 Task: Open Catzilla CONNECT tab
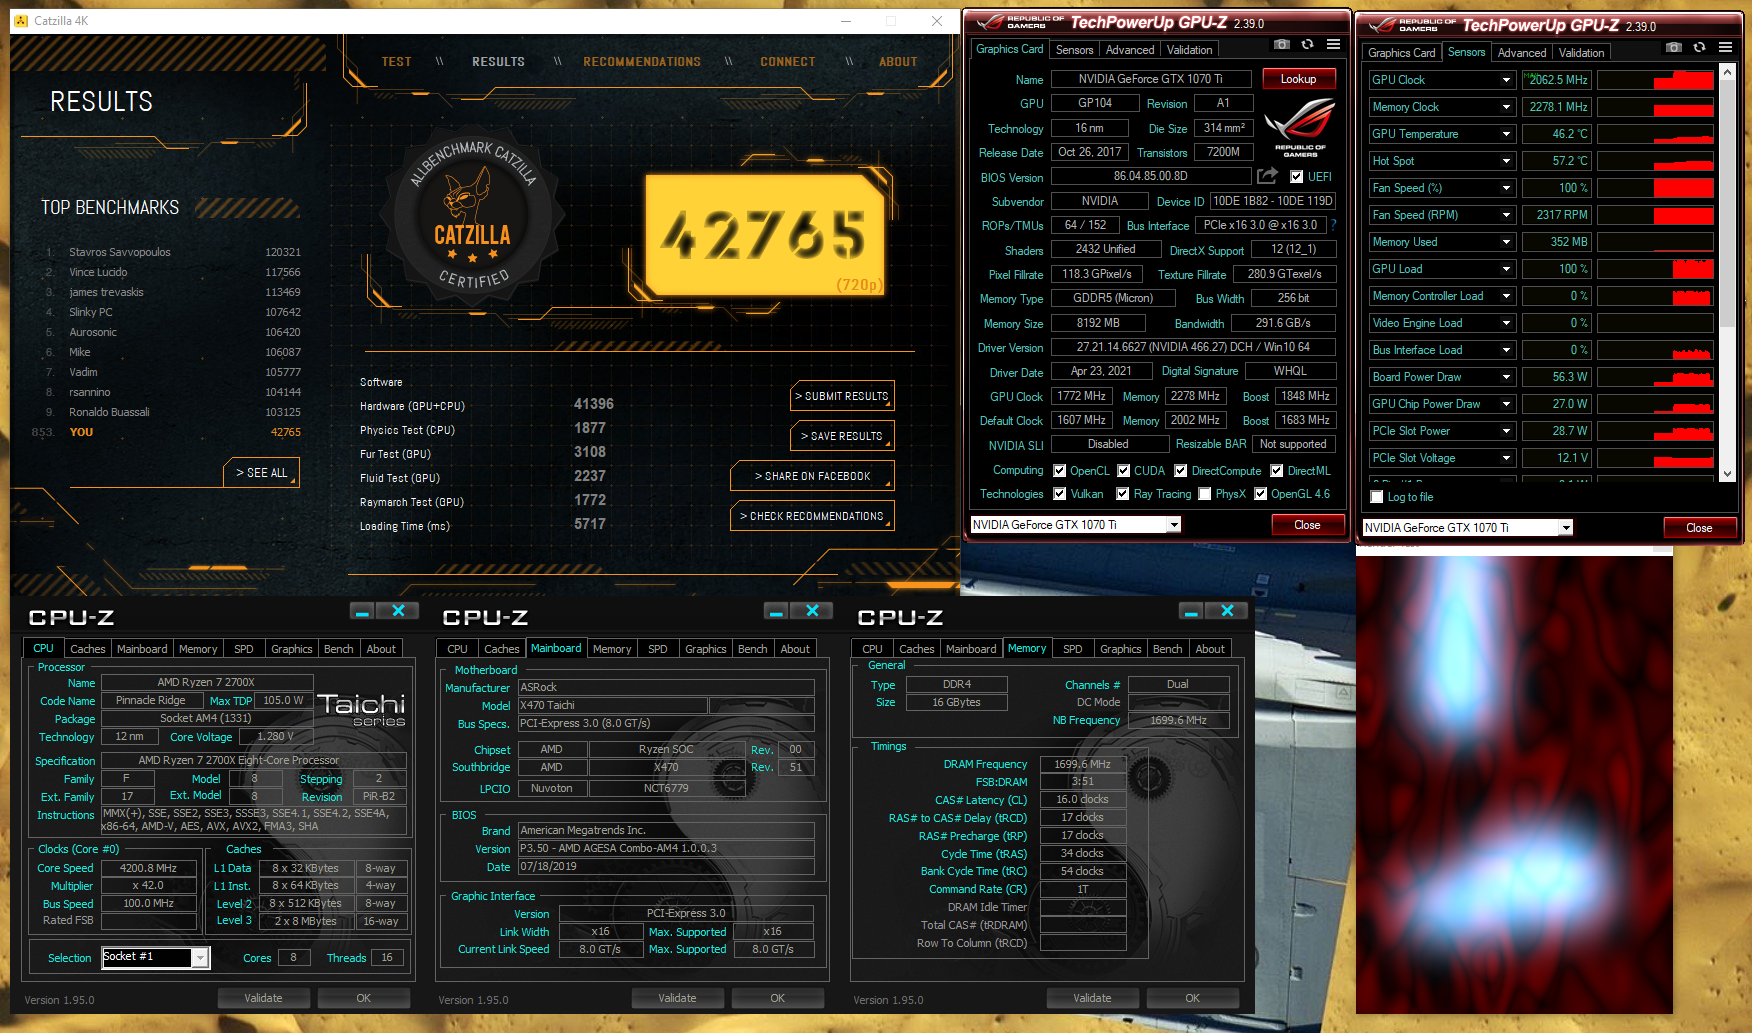tap(788, 62)
